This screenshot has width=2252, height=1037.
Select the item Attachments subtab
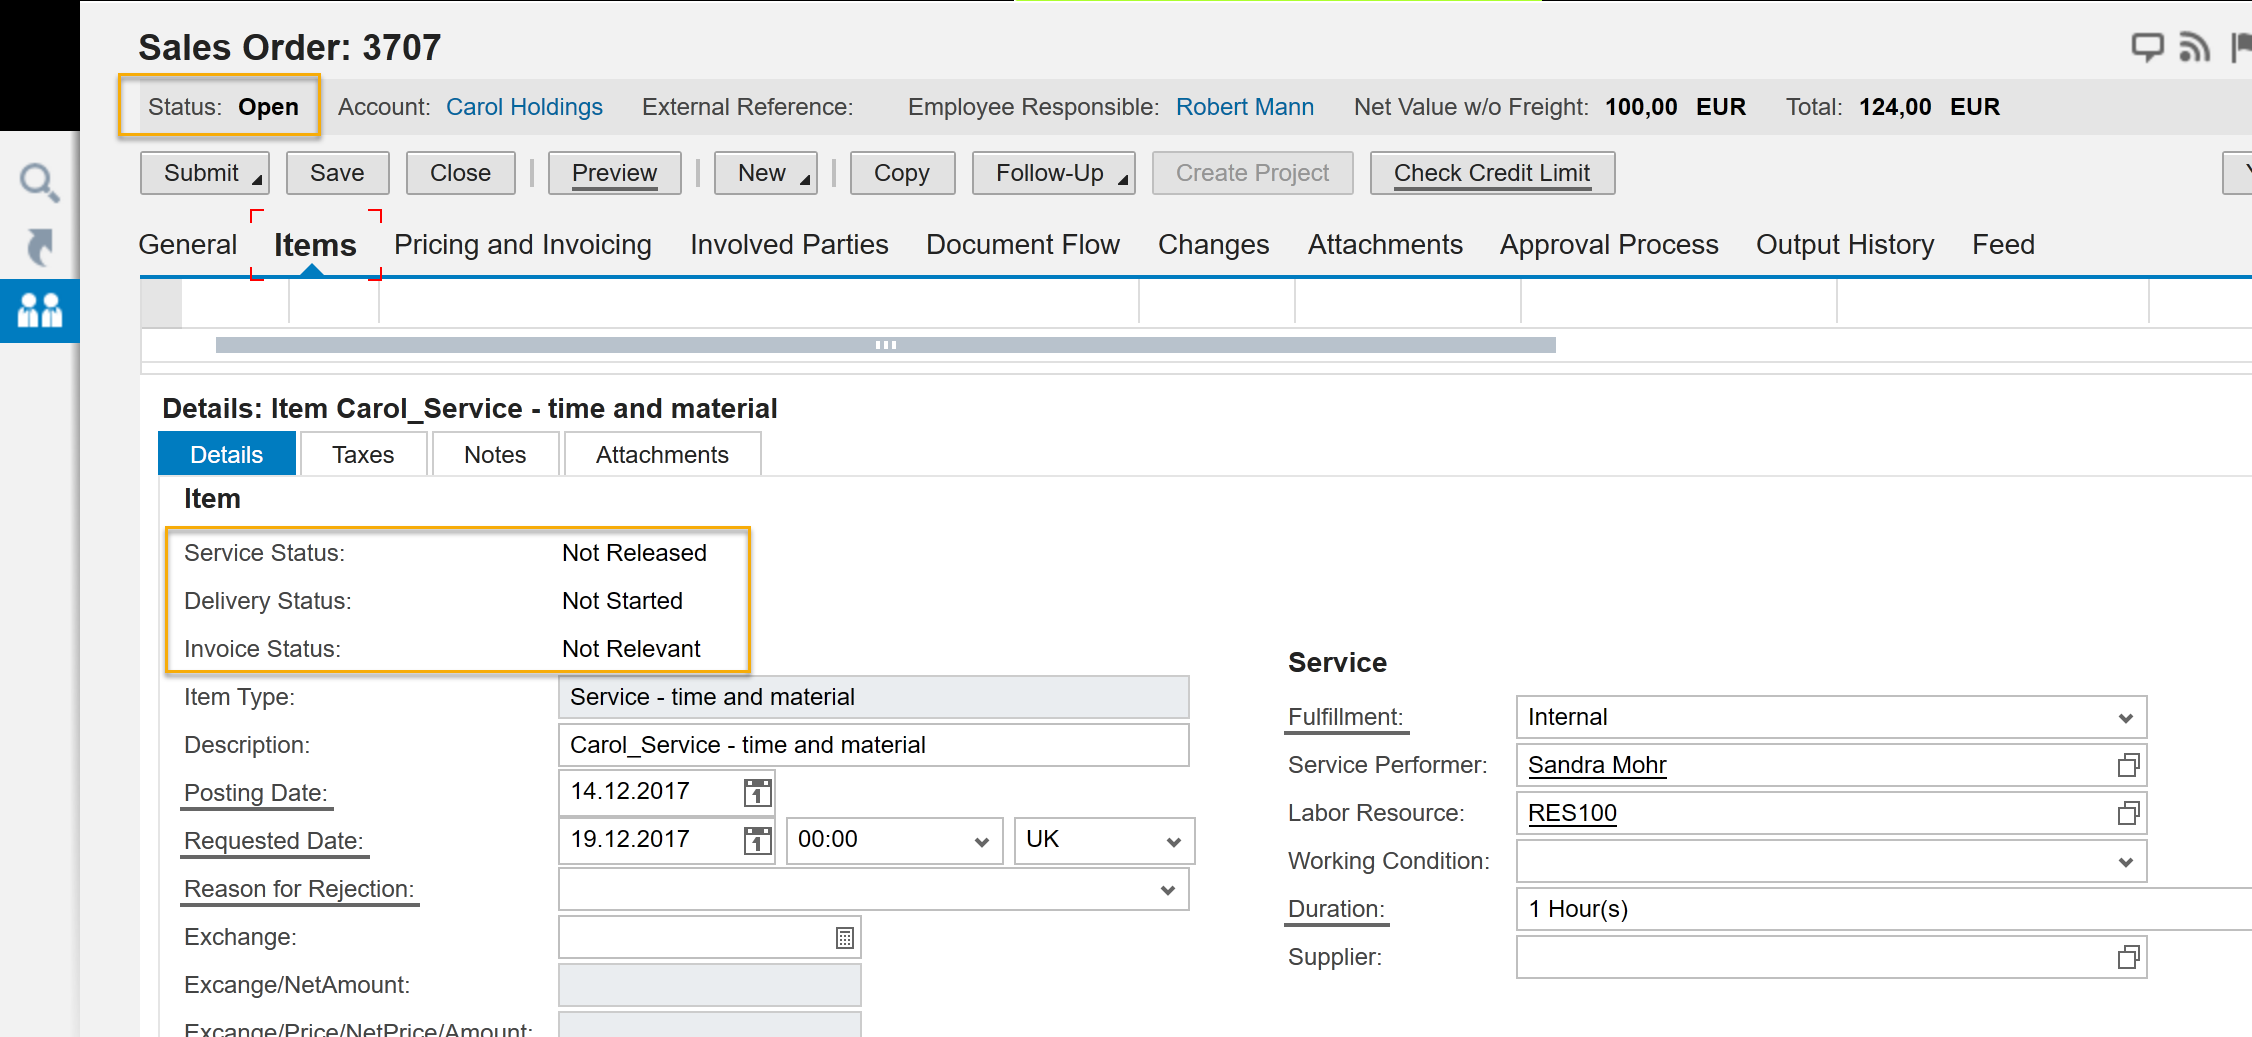tap(662, 455)
